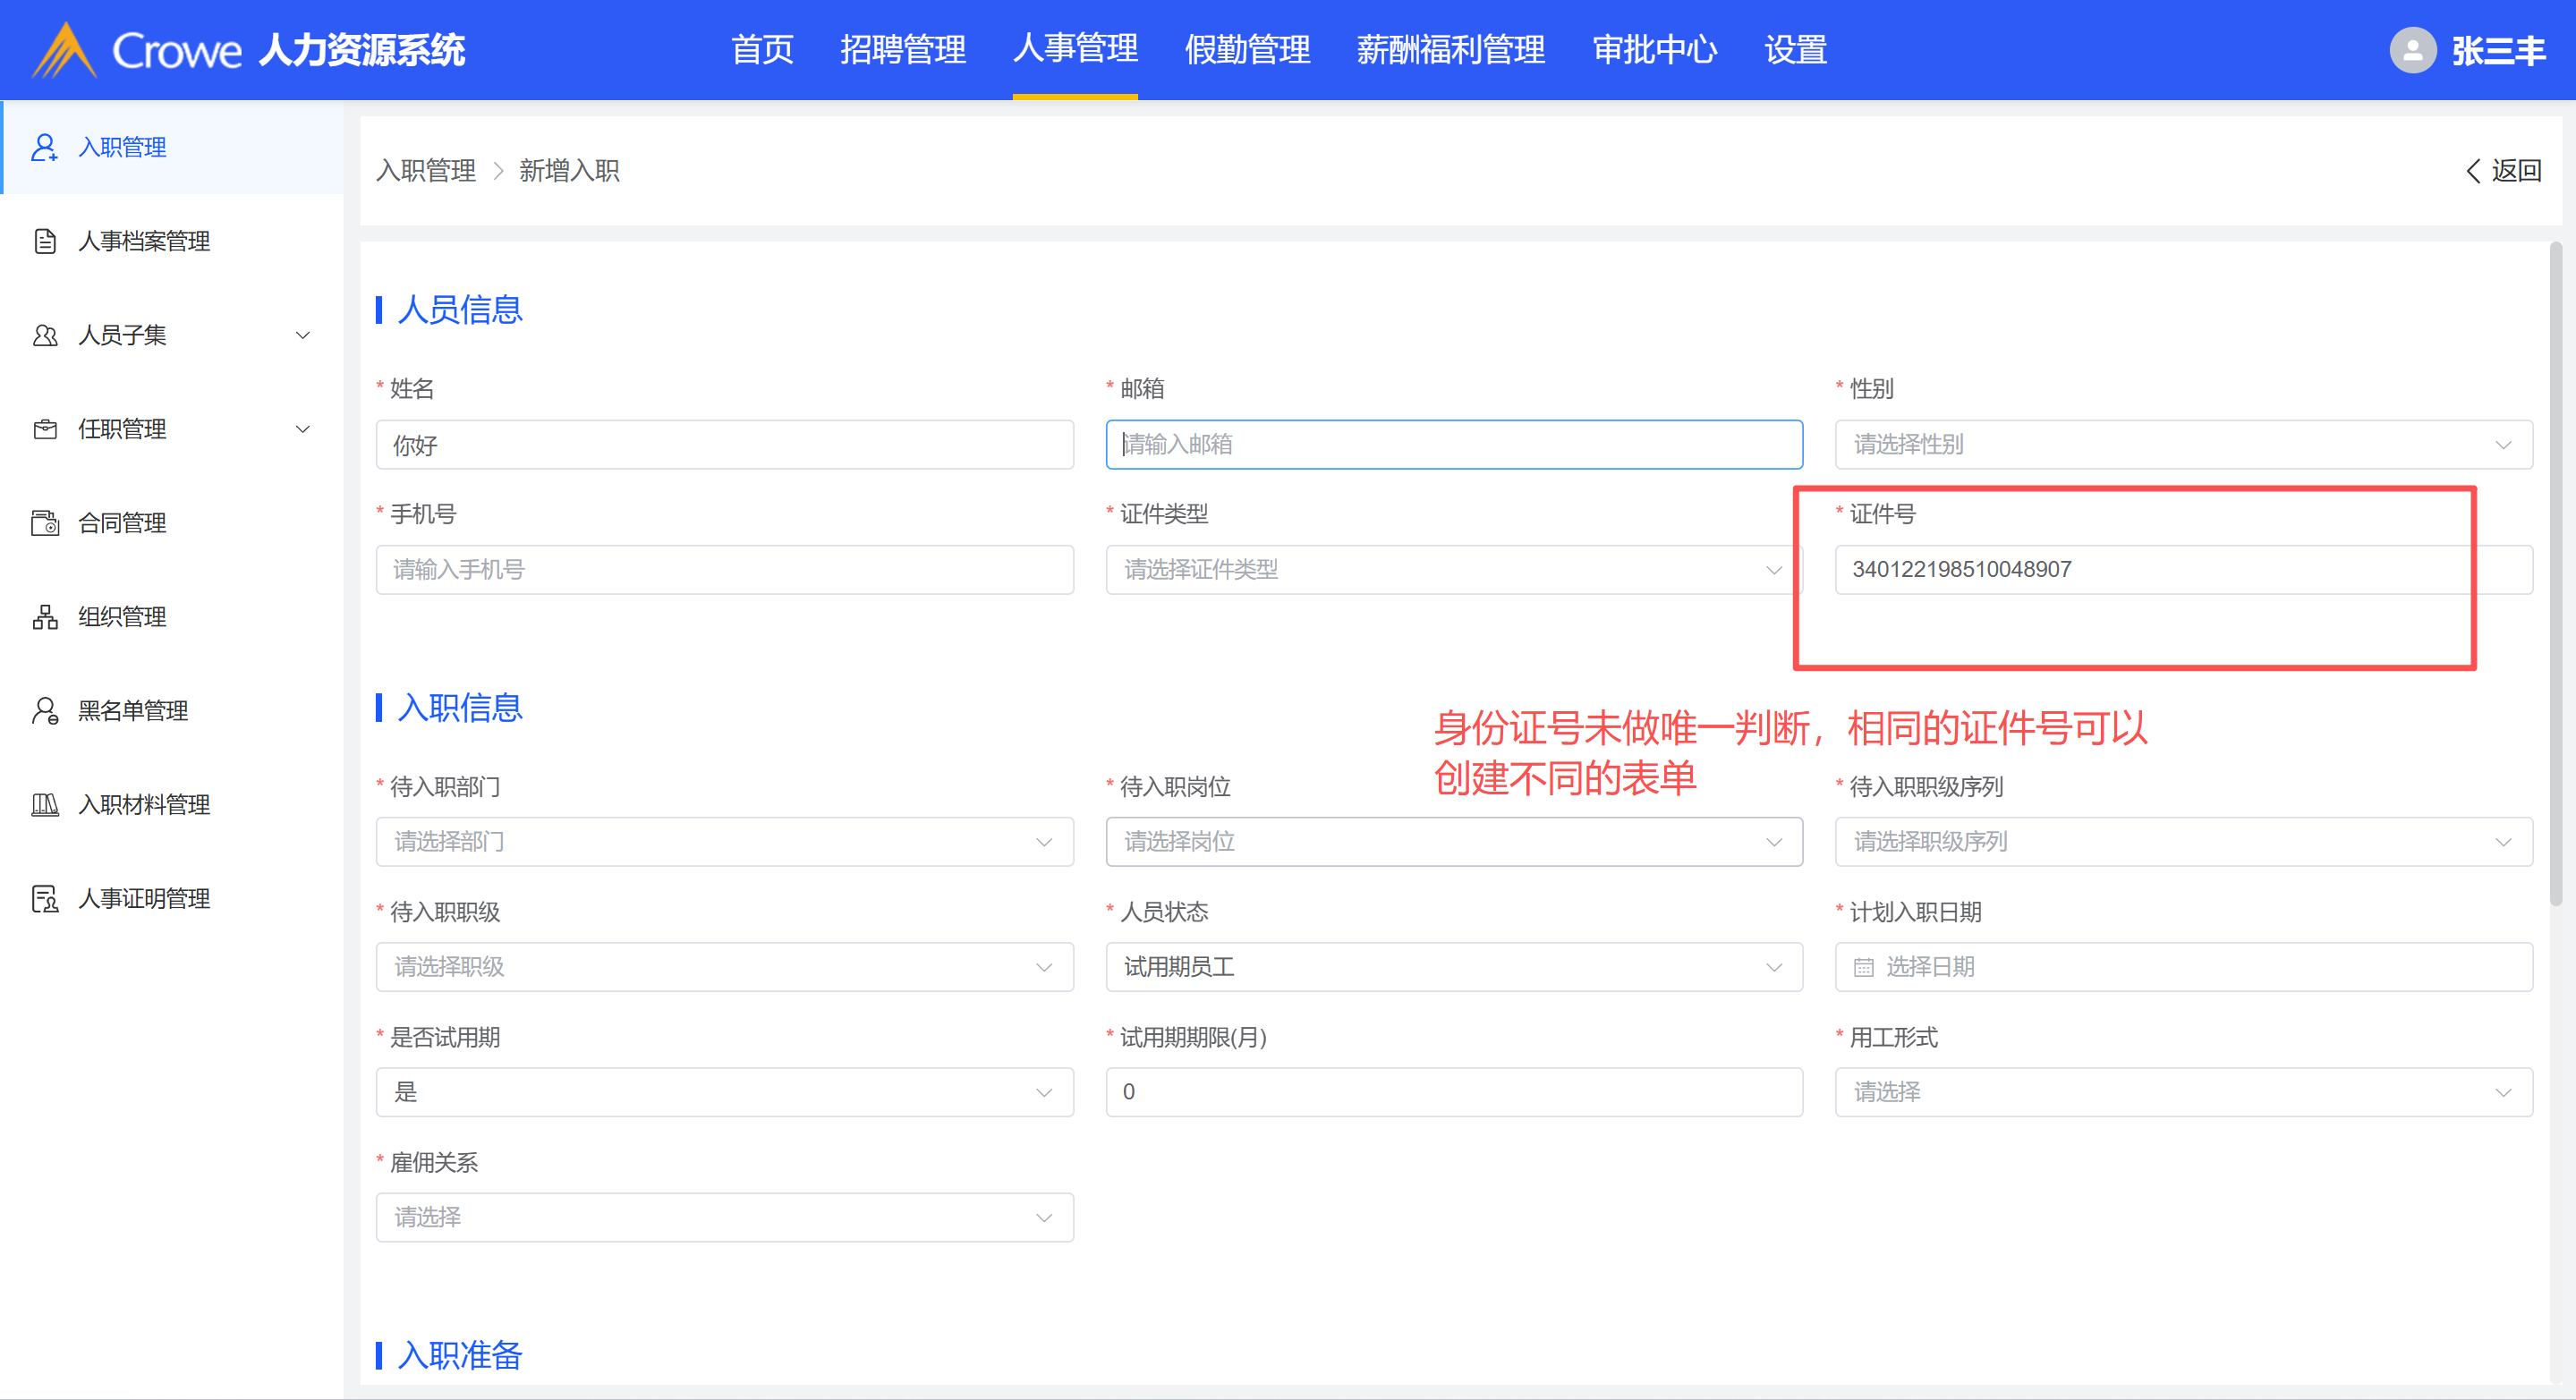Image resolution: width=2576 pixels, height=1400 pixels.
Task: Click the 手机号 input field
Action: click(724, 570)
